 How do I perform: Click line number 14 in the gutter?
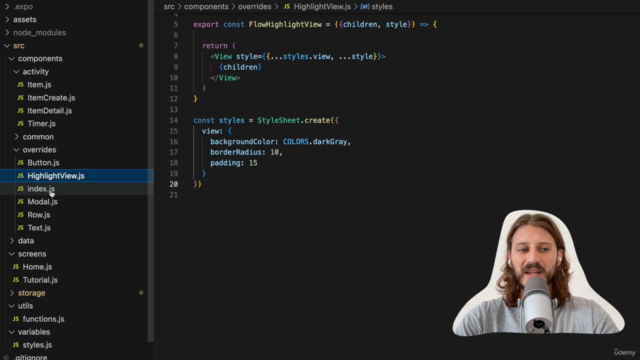point(174,120)
